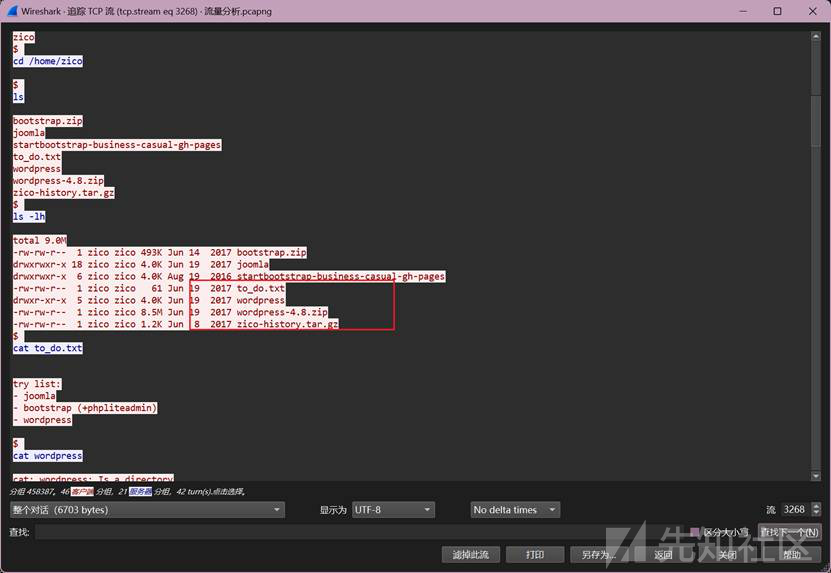The image size is (831, 573).
Task: Click the vertical scrollbar thumb
Action: coord(816,119)
